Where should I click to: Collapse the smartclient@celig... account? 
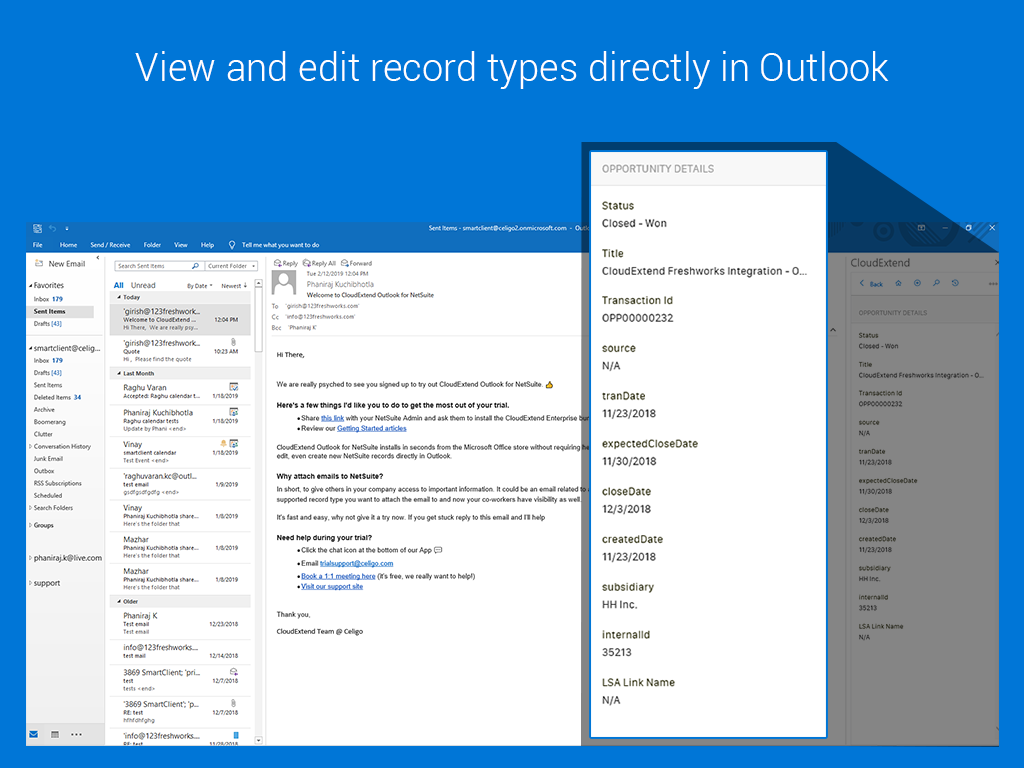pos(30,349)
